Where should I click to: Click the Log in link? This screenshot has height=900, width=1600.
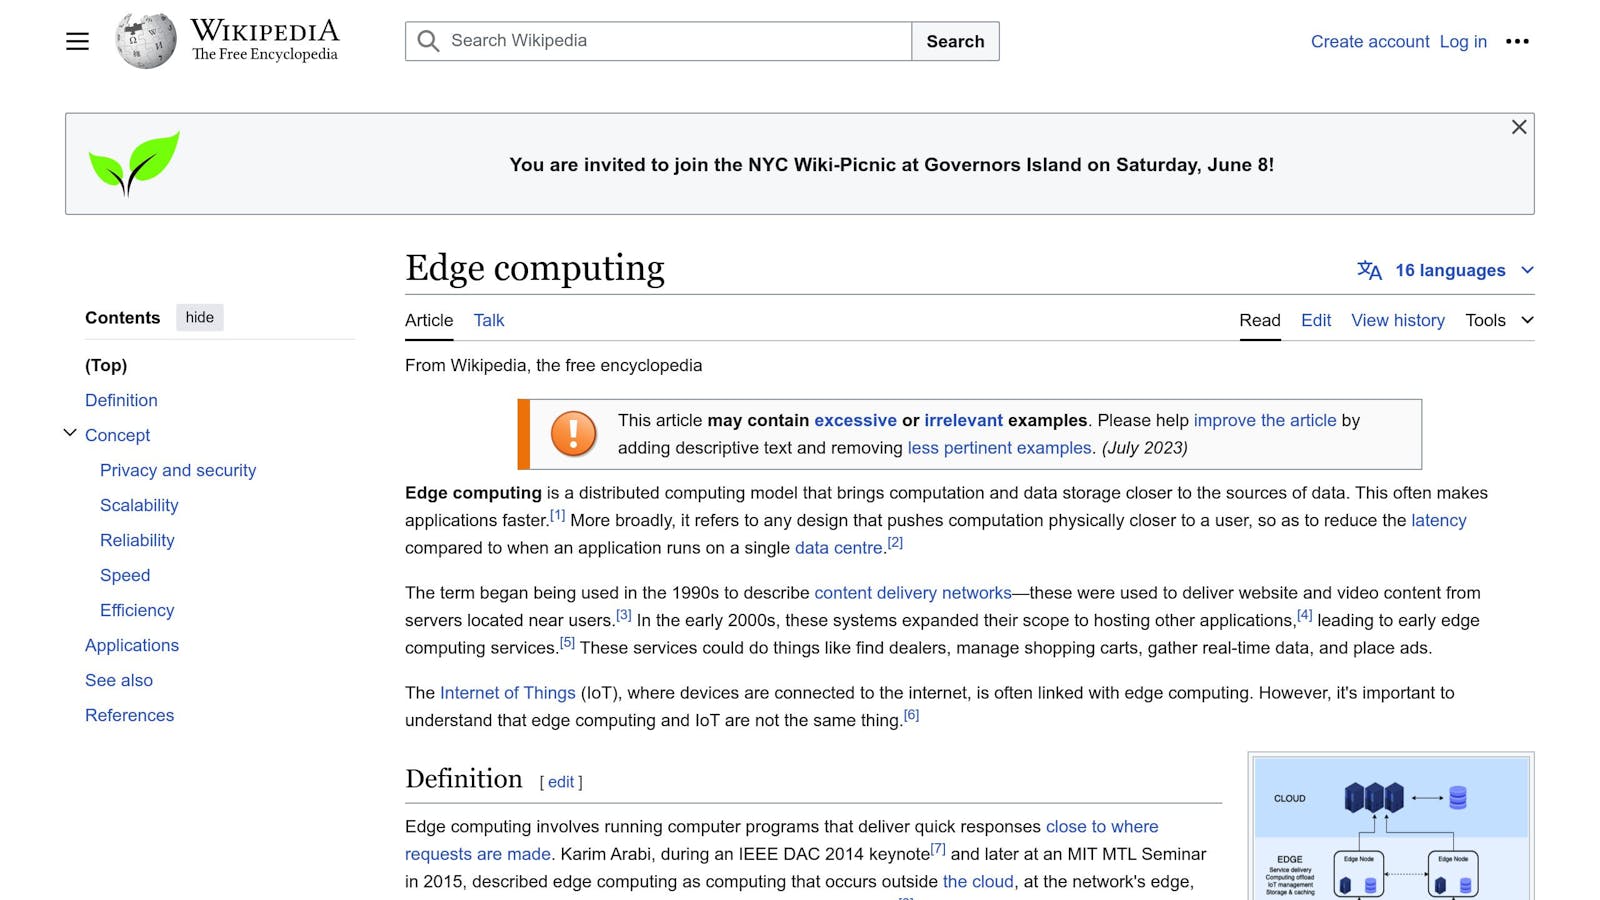pyautogui.click(x=1463, y=41)
